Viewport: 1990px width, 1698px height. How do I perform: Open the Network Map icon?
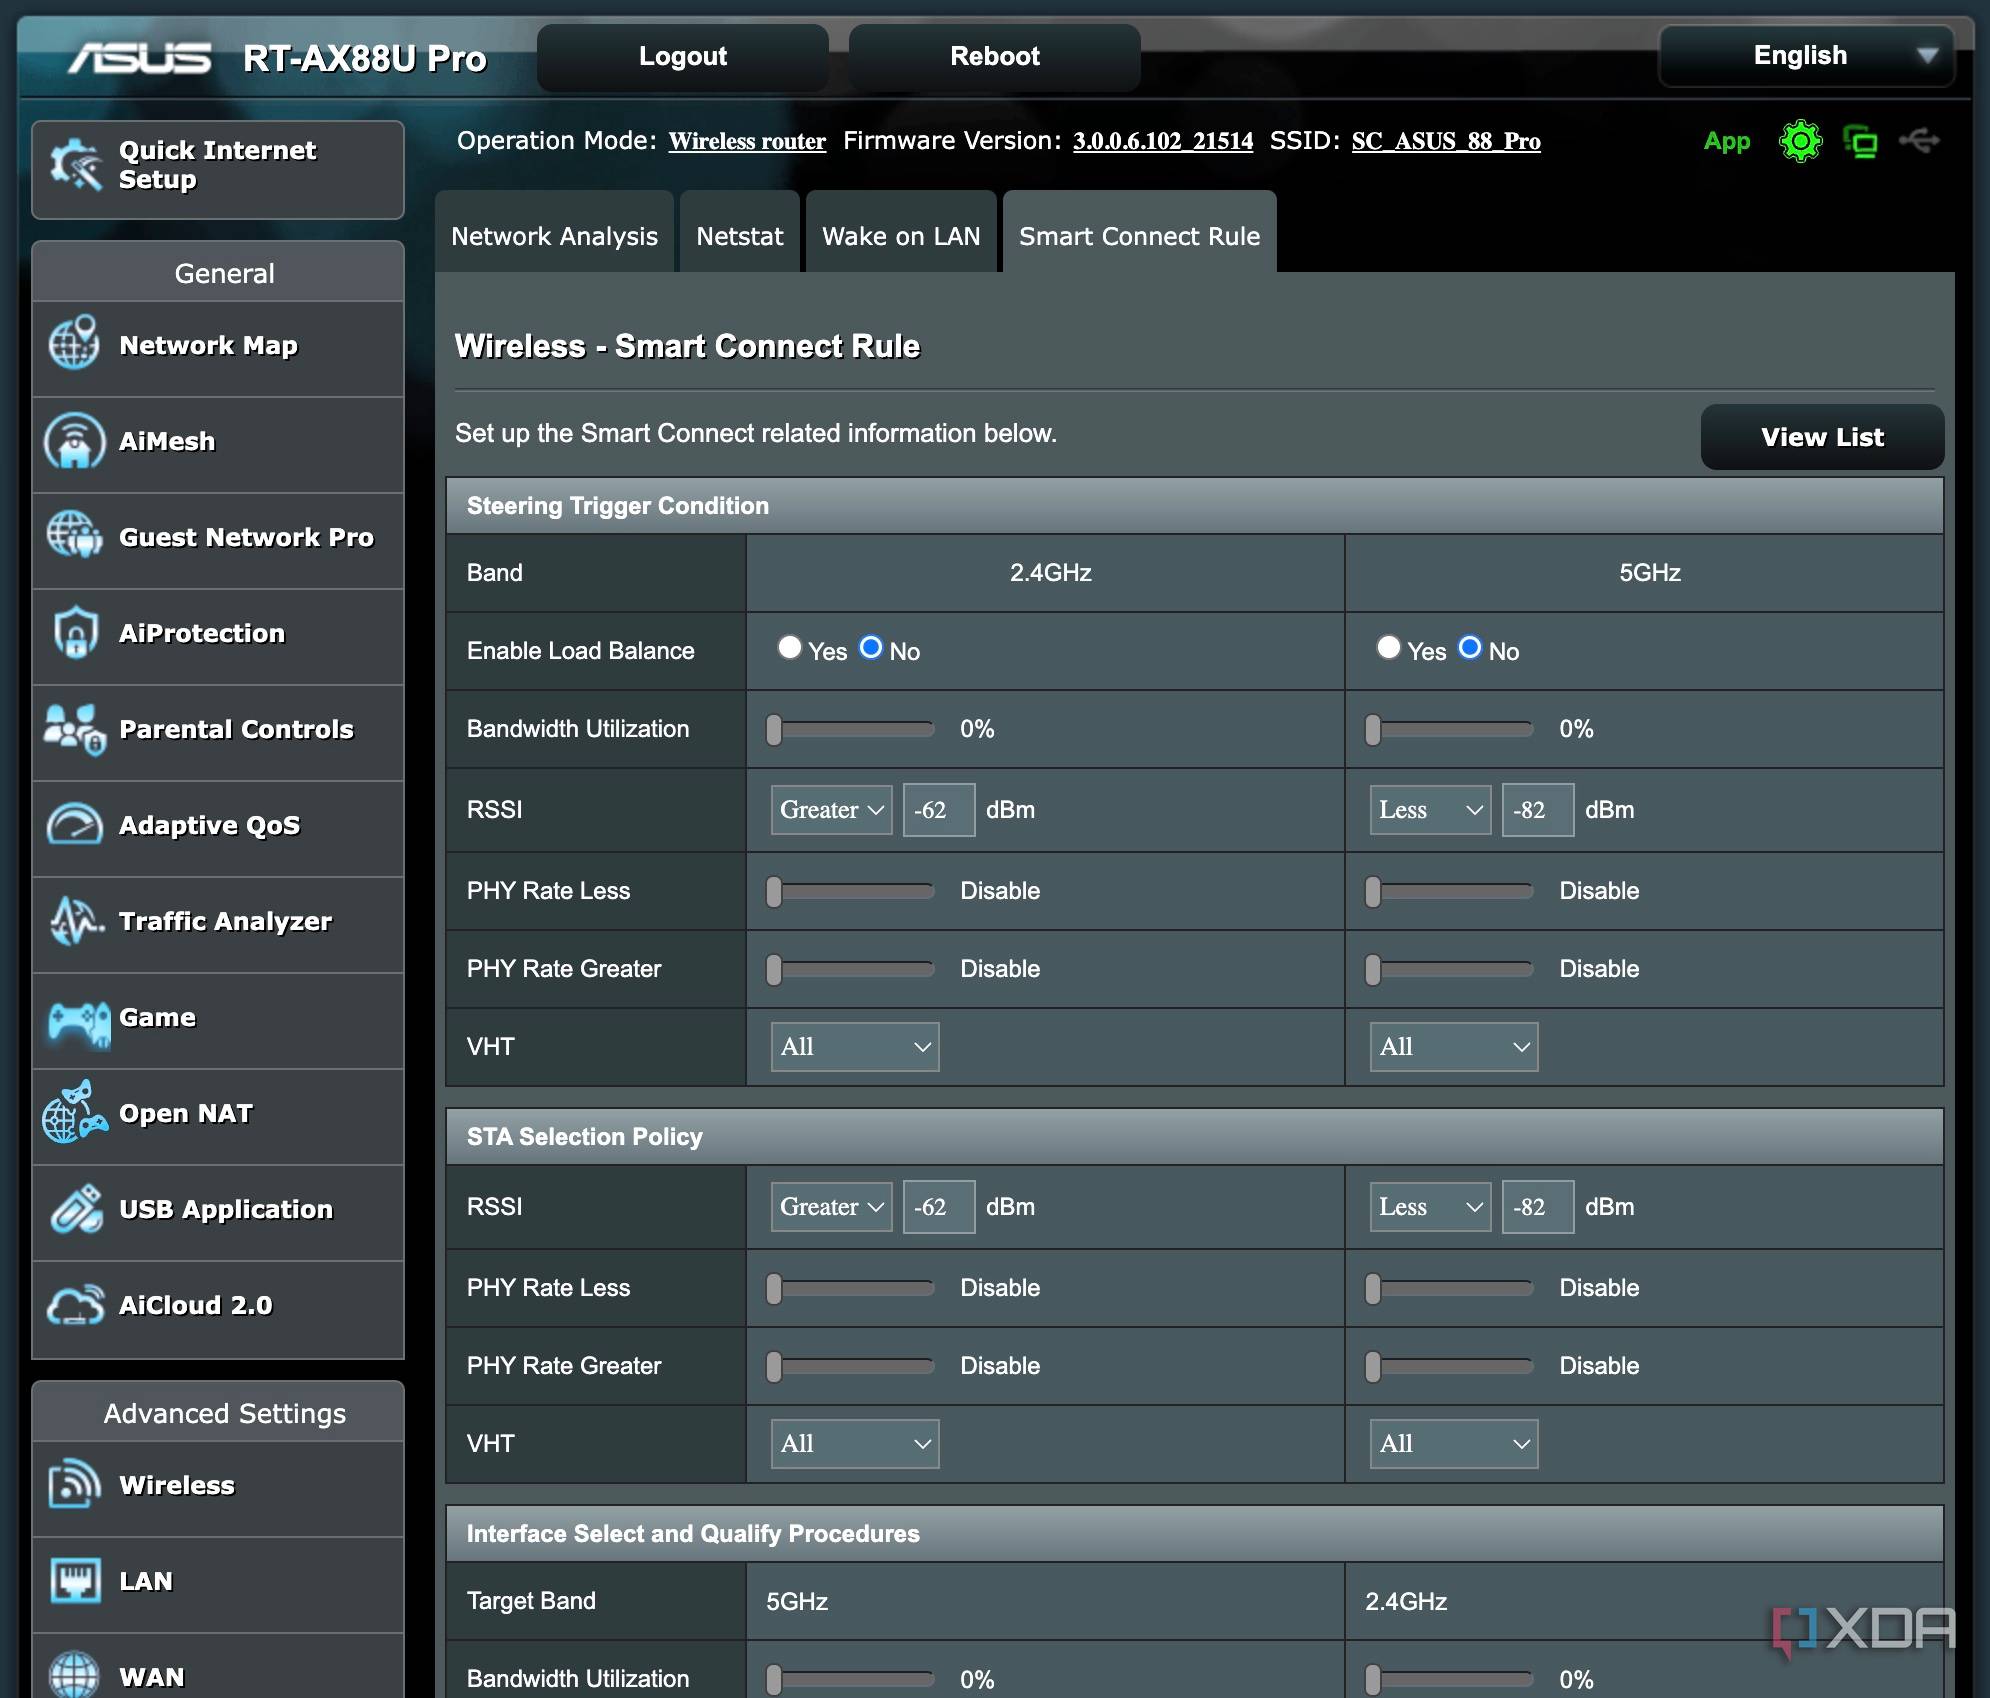click(x=74, y=344)
